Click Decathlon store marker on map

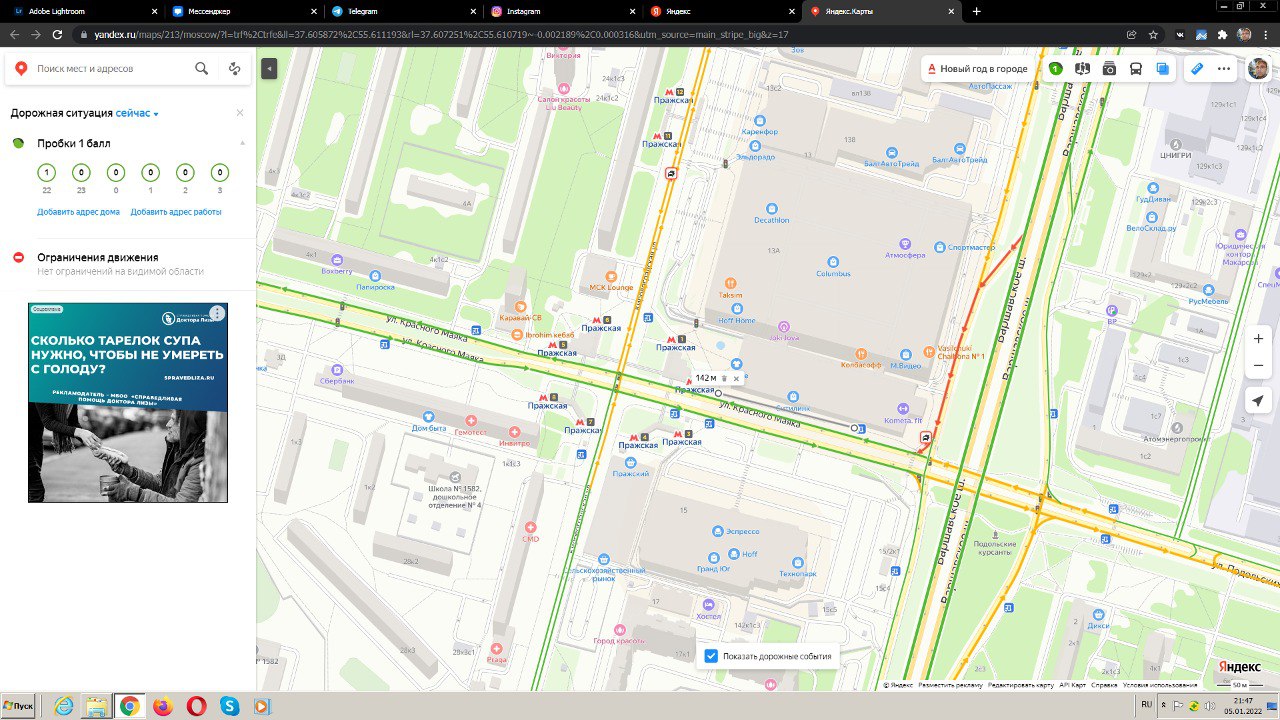coord(772,208)
